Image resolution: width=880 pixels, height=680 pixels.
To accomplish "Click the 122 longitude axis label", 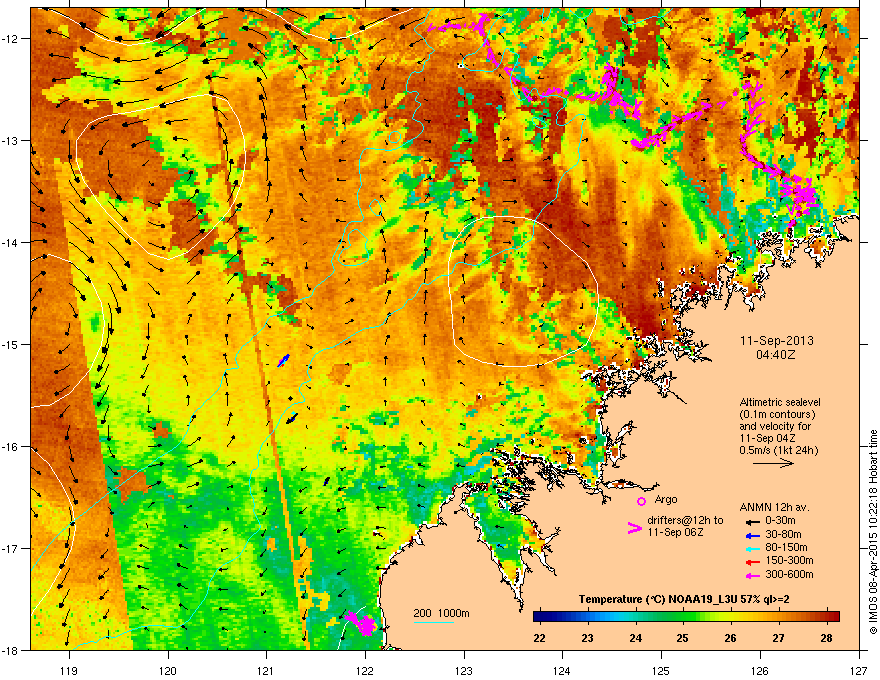I will [365, 670].
